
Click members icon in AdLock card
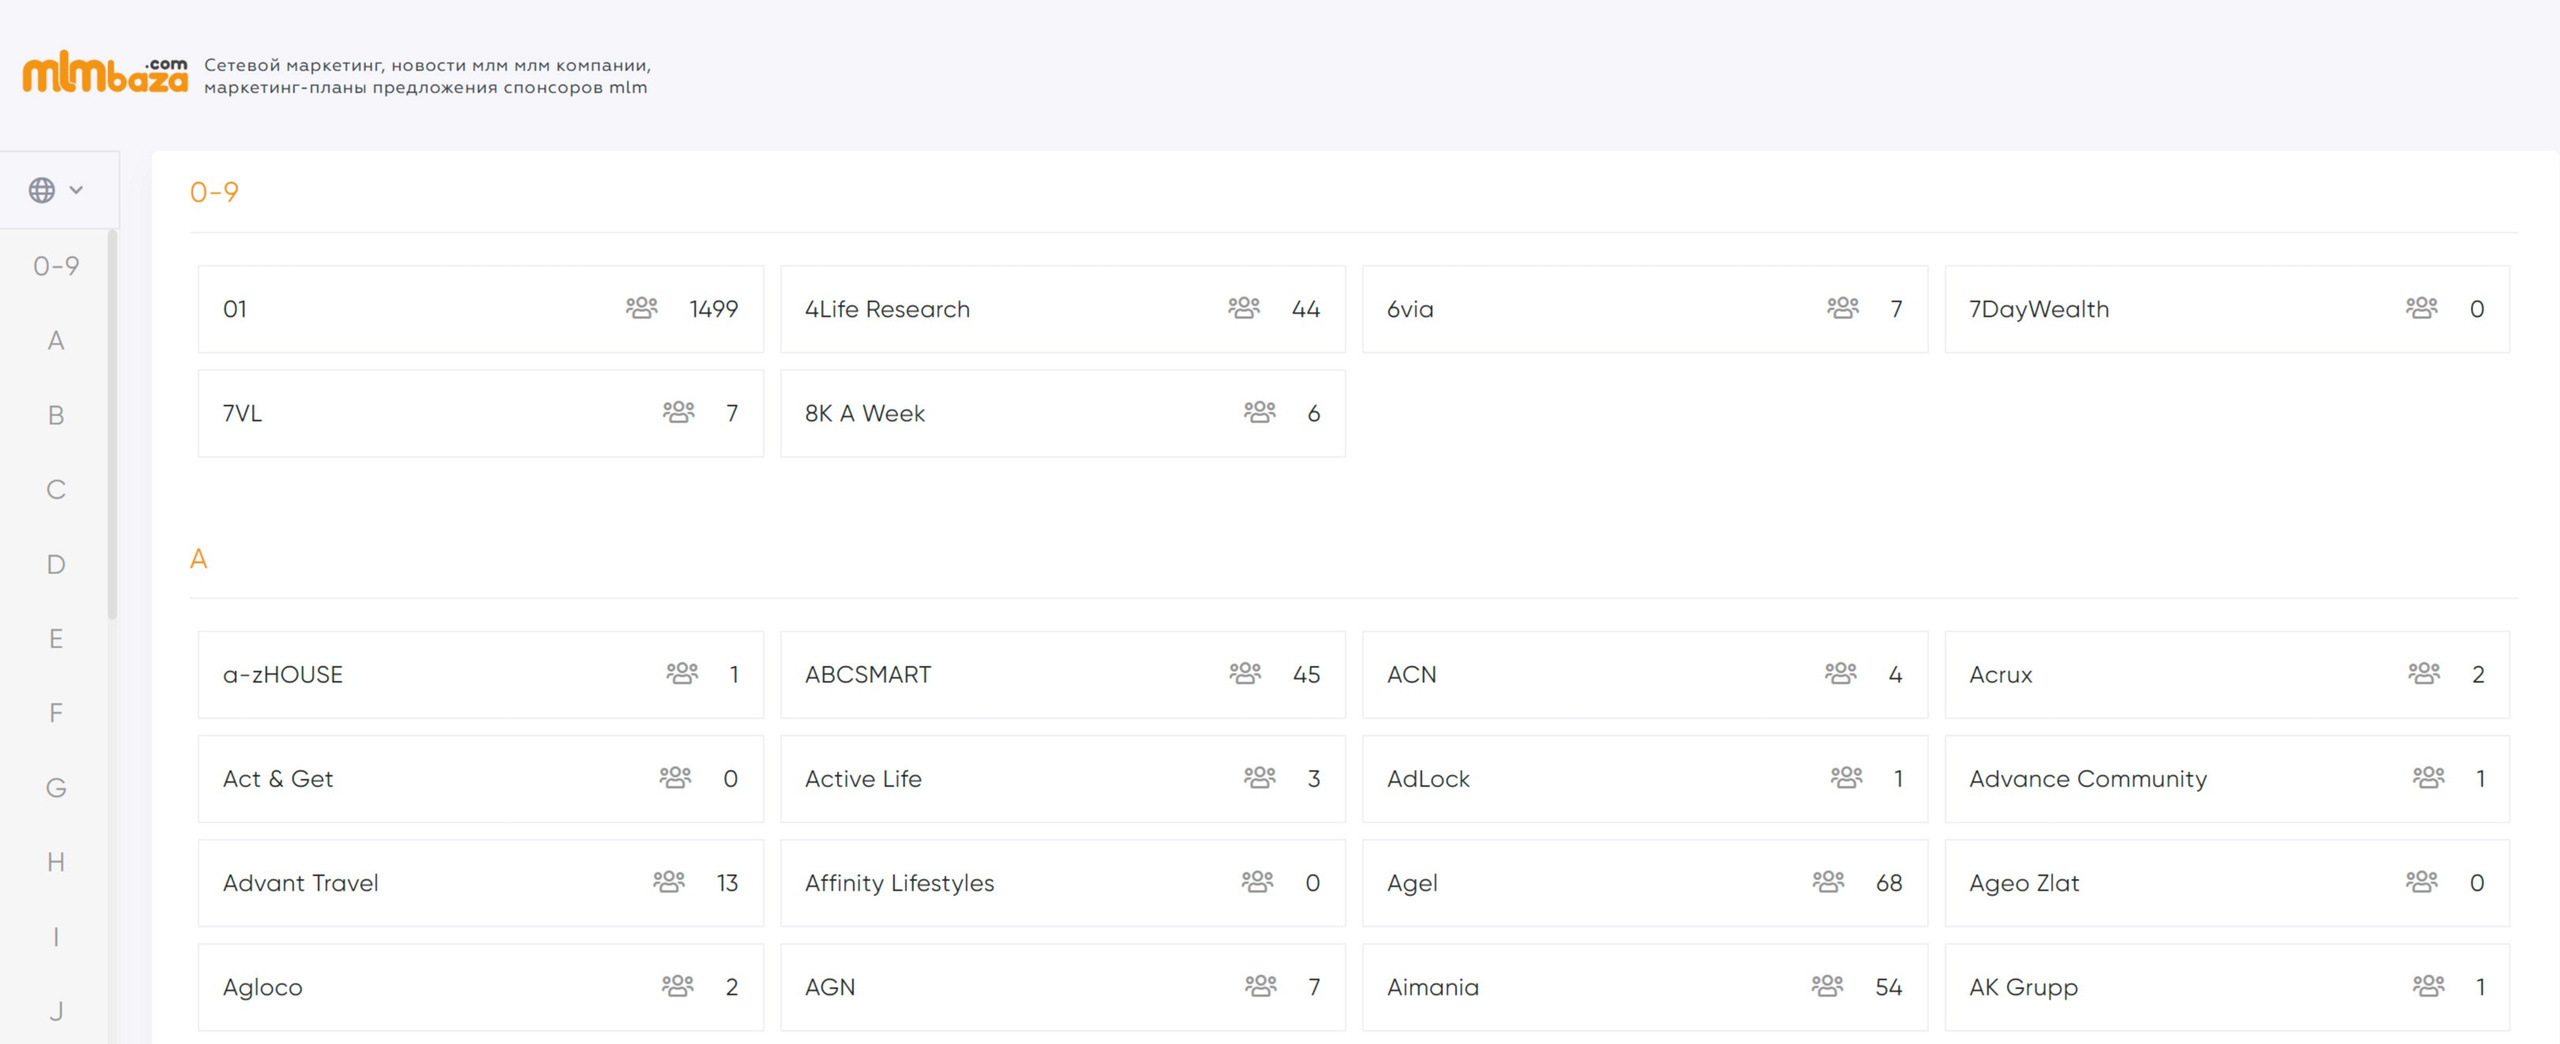tap(1847, 778)
